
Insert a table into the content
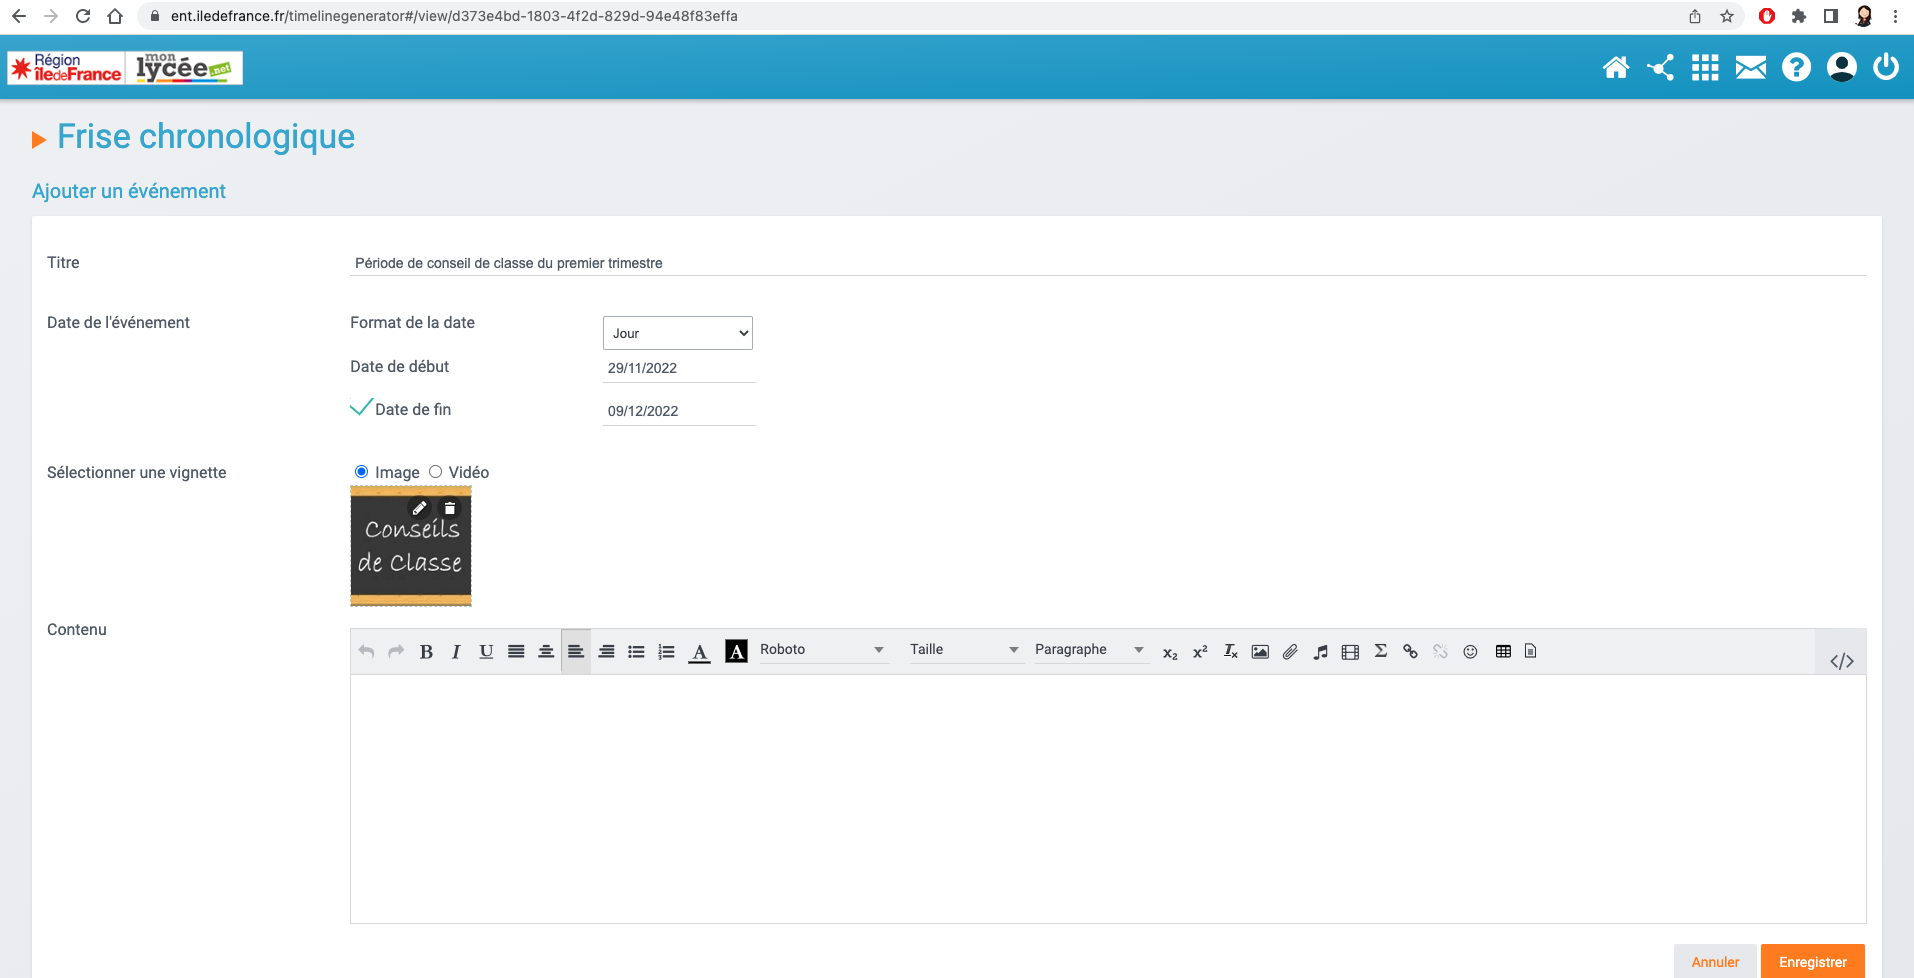pos(1502,652)
